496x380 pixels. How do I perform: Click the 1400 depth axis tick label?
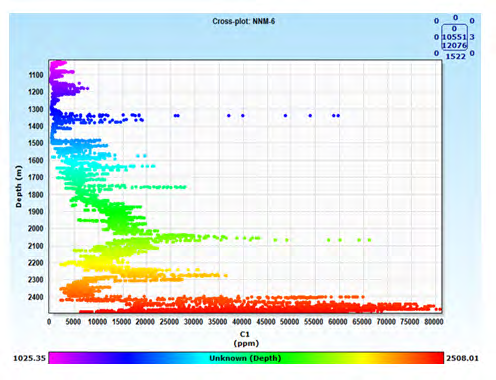click(36, 126)
